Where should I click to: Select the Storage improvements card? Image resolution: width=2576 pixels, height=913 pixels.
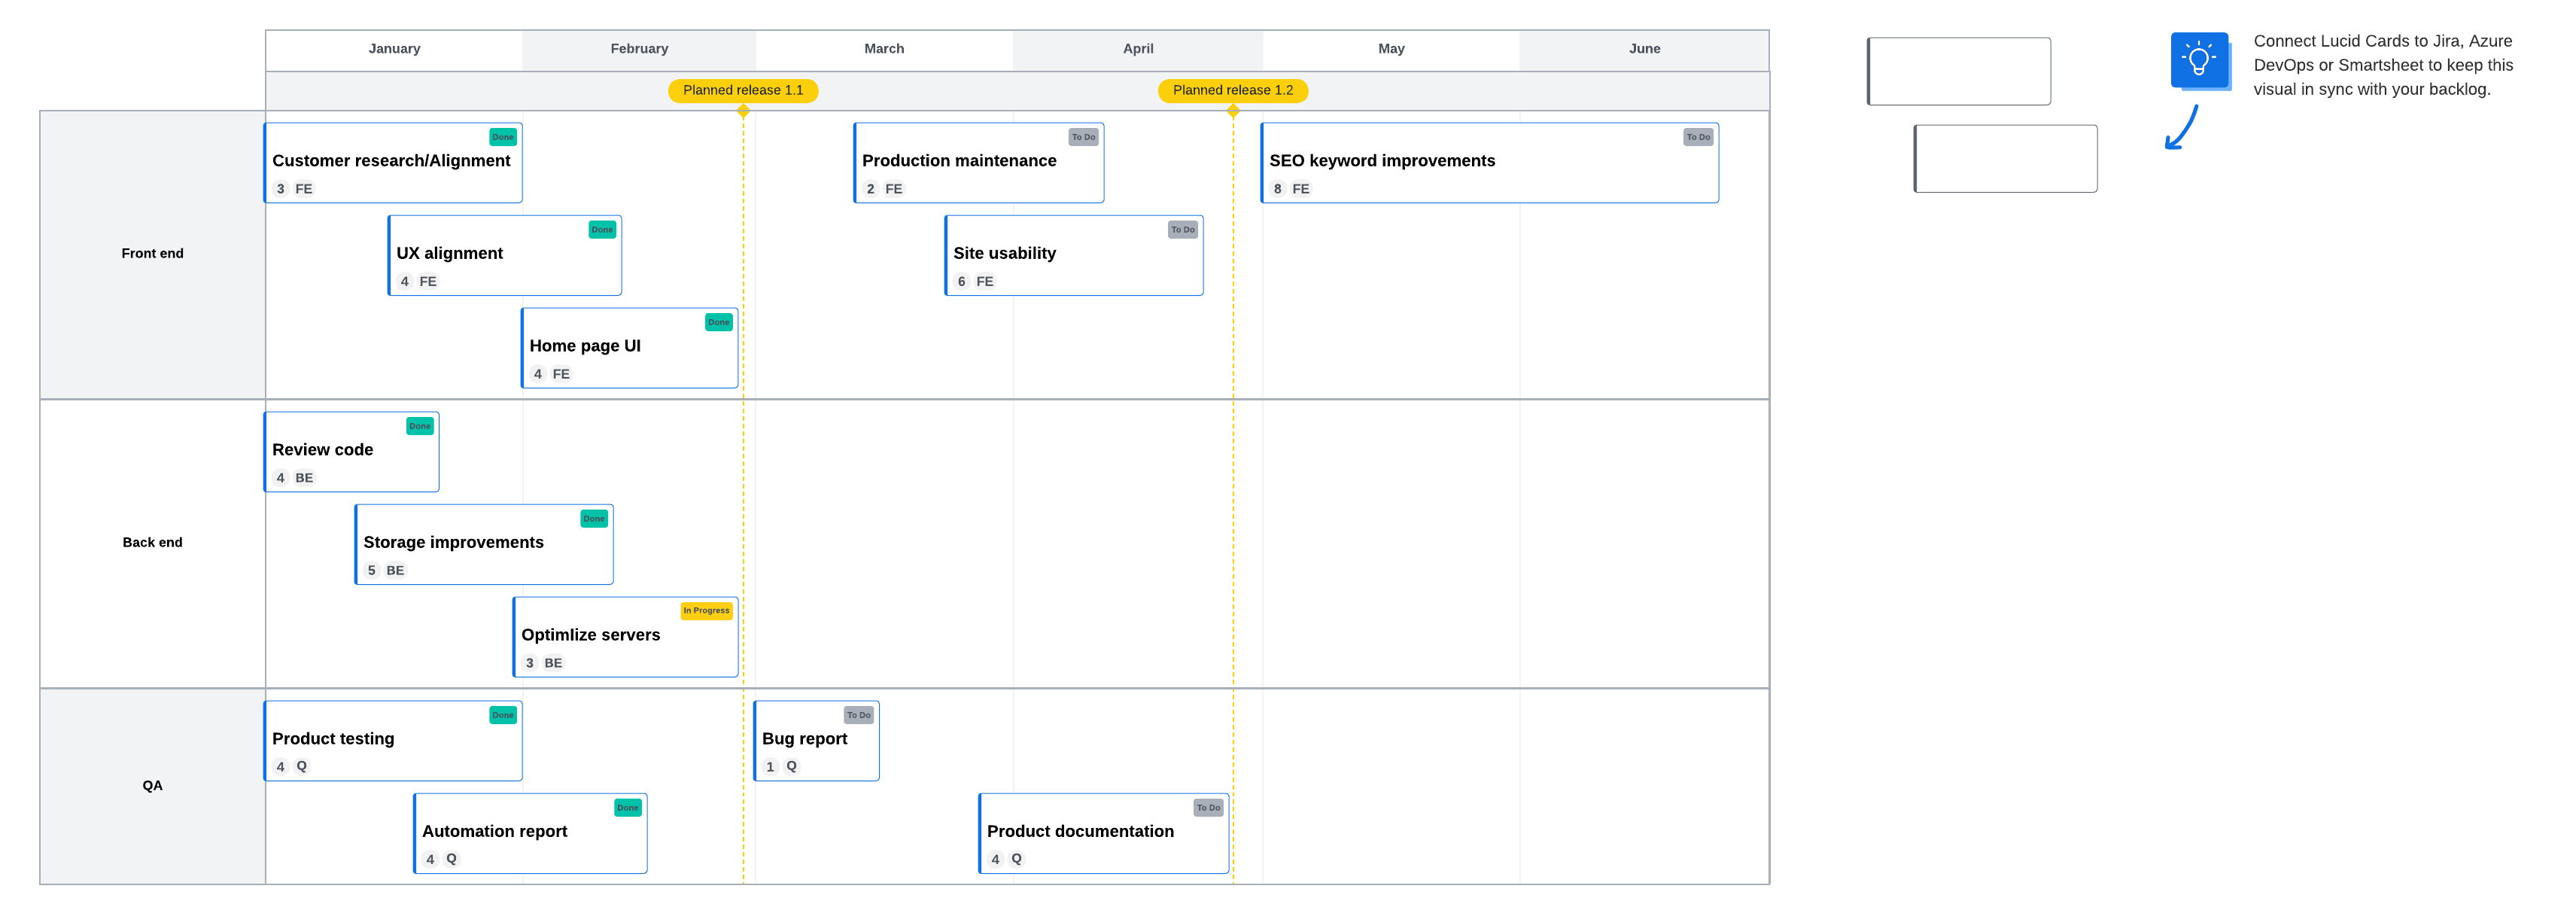[x=483, y=544]
